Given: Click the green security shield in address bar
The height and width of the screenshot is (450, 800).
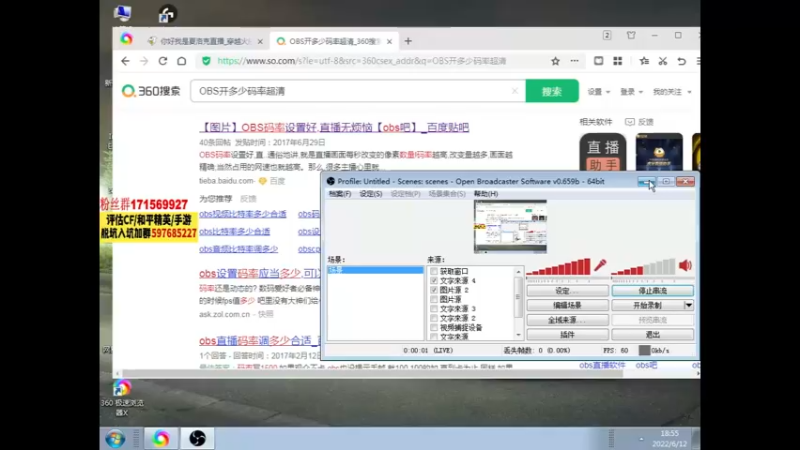Looking at the screenshot, I should point(206,61).
